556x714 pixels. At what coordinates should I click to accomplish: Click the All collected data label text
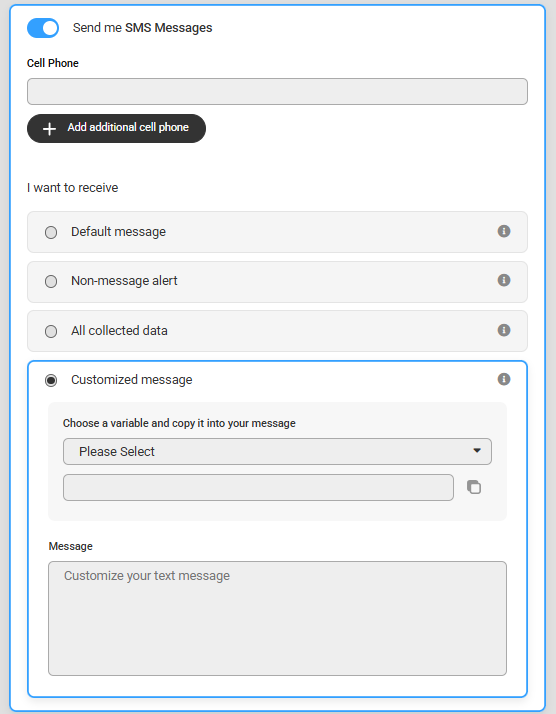click(119, 331)
